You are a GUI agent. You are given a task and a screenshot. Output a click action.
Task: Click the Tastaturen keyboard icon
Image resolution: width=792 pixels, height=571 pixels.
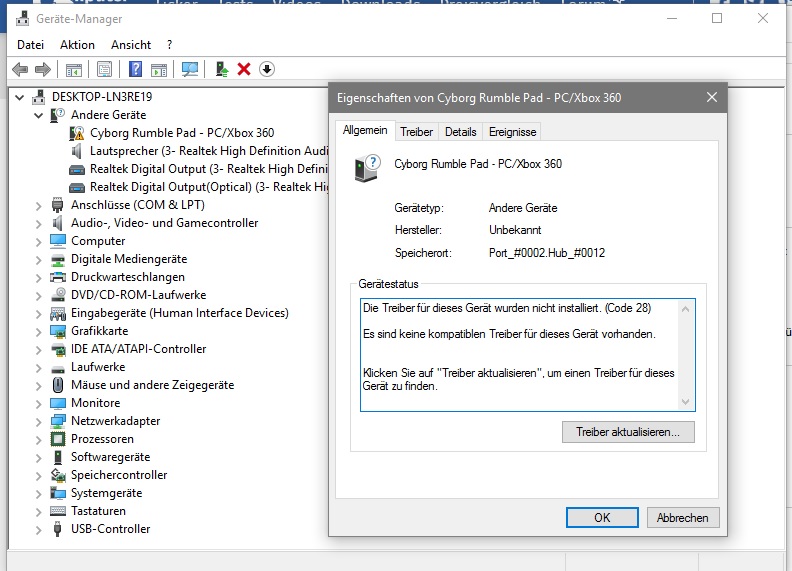(58, 511)
